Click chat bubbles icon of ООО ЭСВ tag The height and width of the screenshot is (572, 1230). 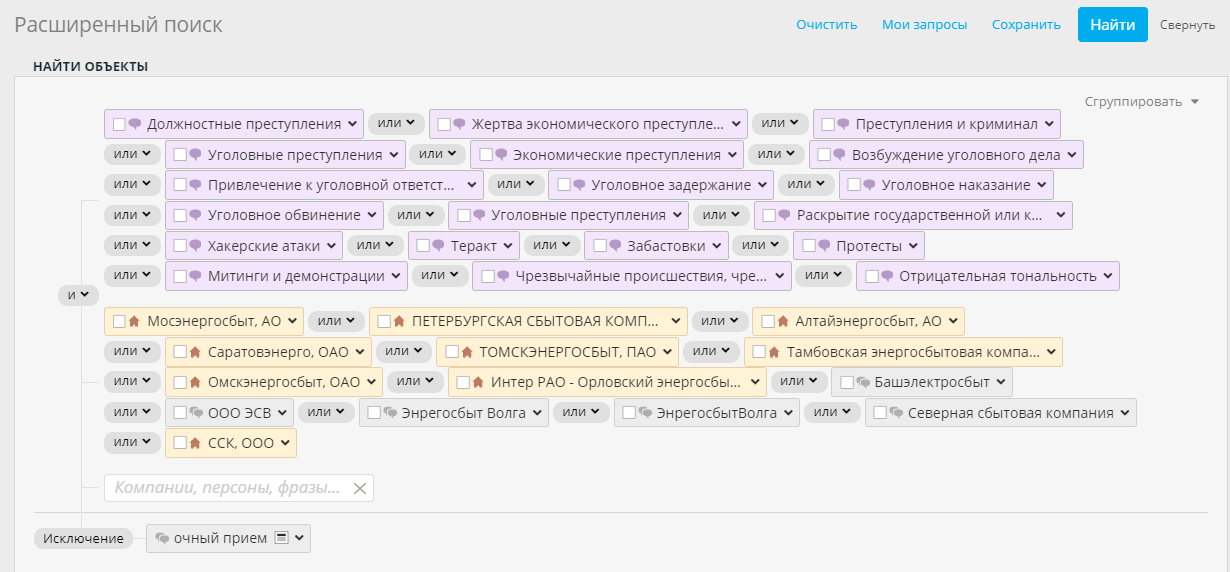point(197,413)
